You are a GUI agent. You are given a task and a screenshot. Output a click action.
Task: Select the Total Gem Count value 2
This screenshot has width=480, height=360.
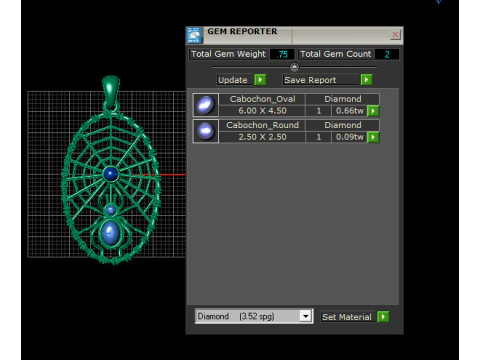(387, 54)
